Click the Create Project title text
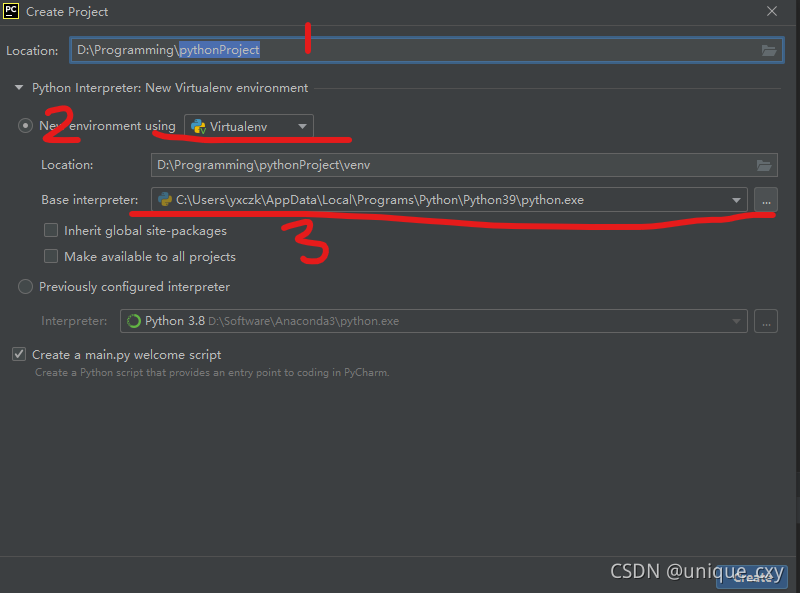 (67, 12)
